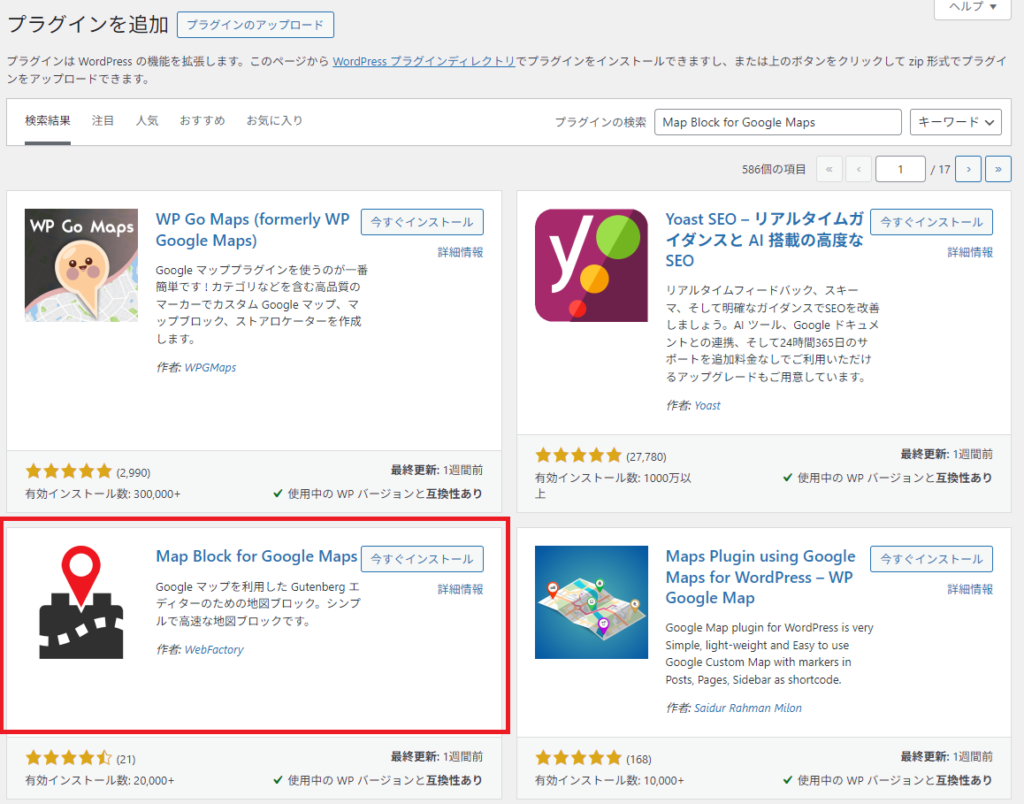
Task: Open the WebFactory author link
Action: (214, 650)
